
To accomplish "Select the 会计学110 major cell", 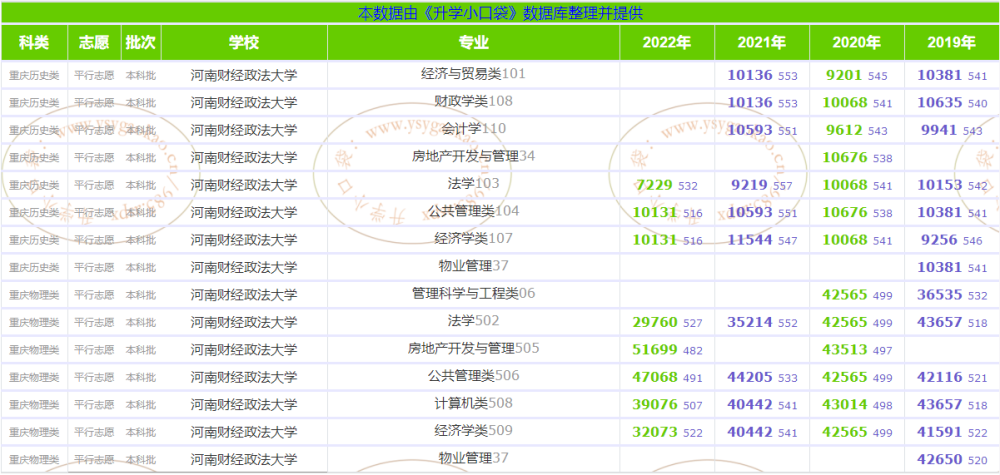I will coord(474,129).
